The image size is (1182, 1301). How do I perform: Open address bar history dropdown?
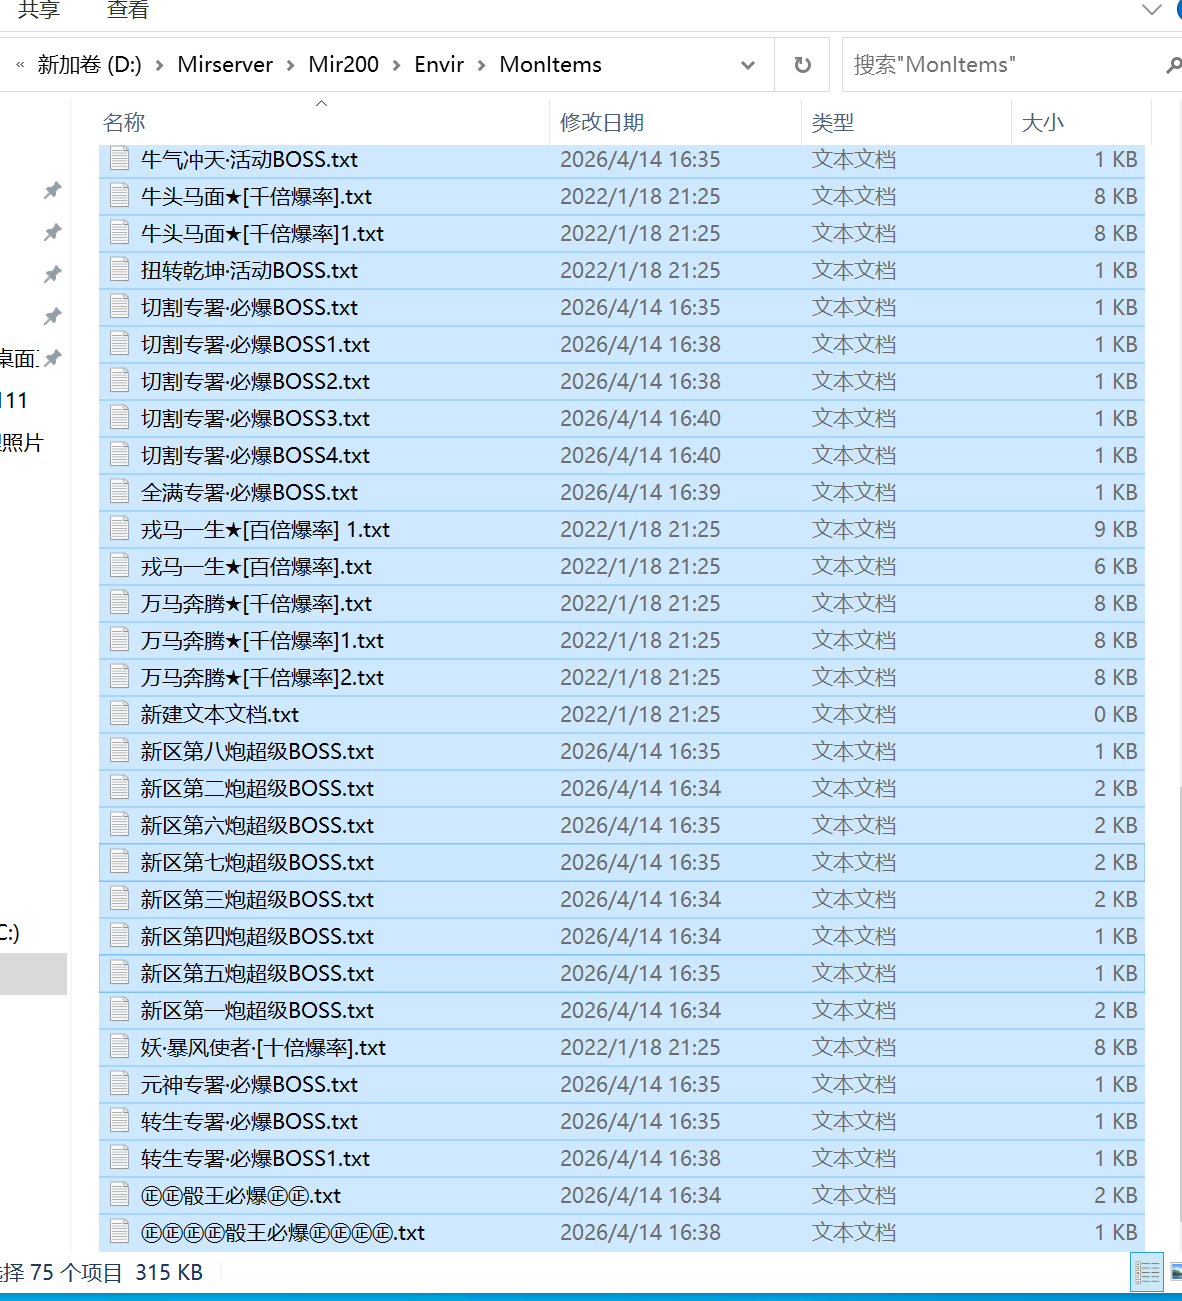coord(748,65)
